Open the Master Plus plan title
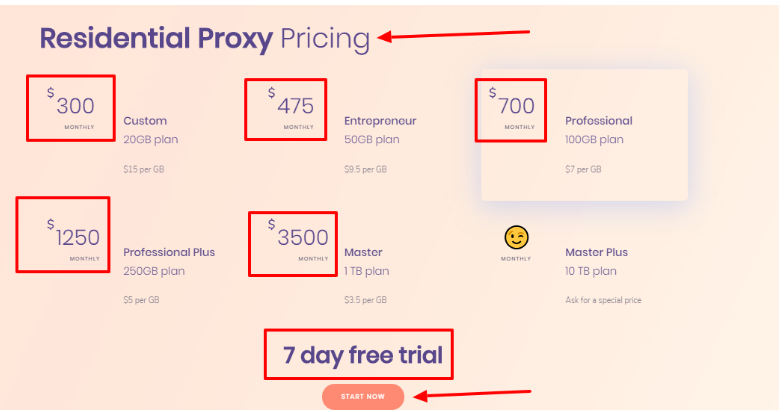The width and height of the screenshot is (784, 412). (596, 252)
